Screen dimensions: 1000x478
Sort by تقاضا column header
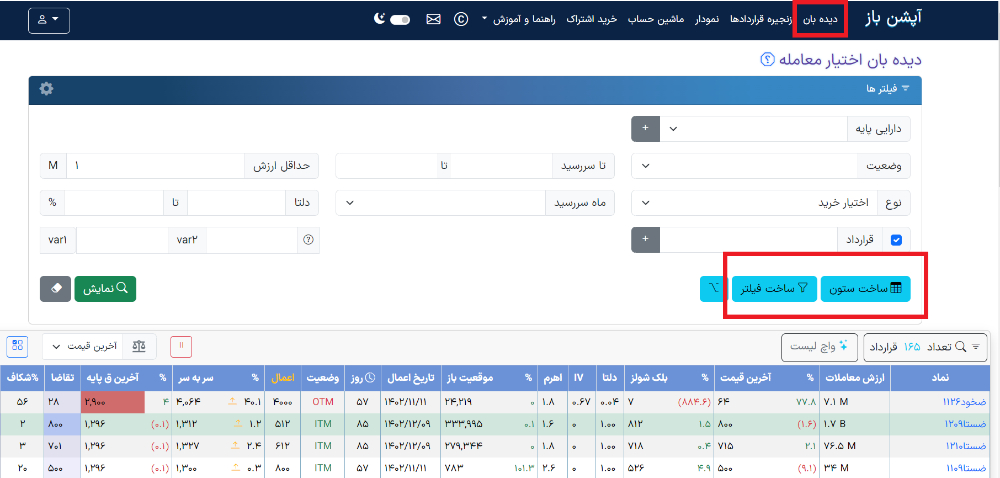click(x=61, y=377)
